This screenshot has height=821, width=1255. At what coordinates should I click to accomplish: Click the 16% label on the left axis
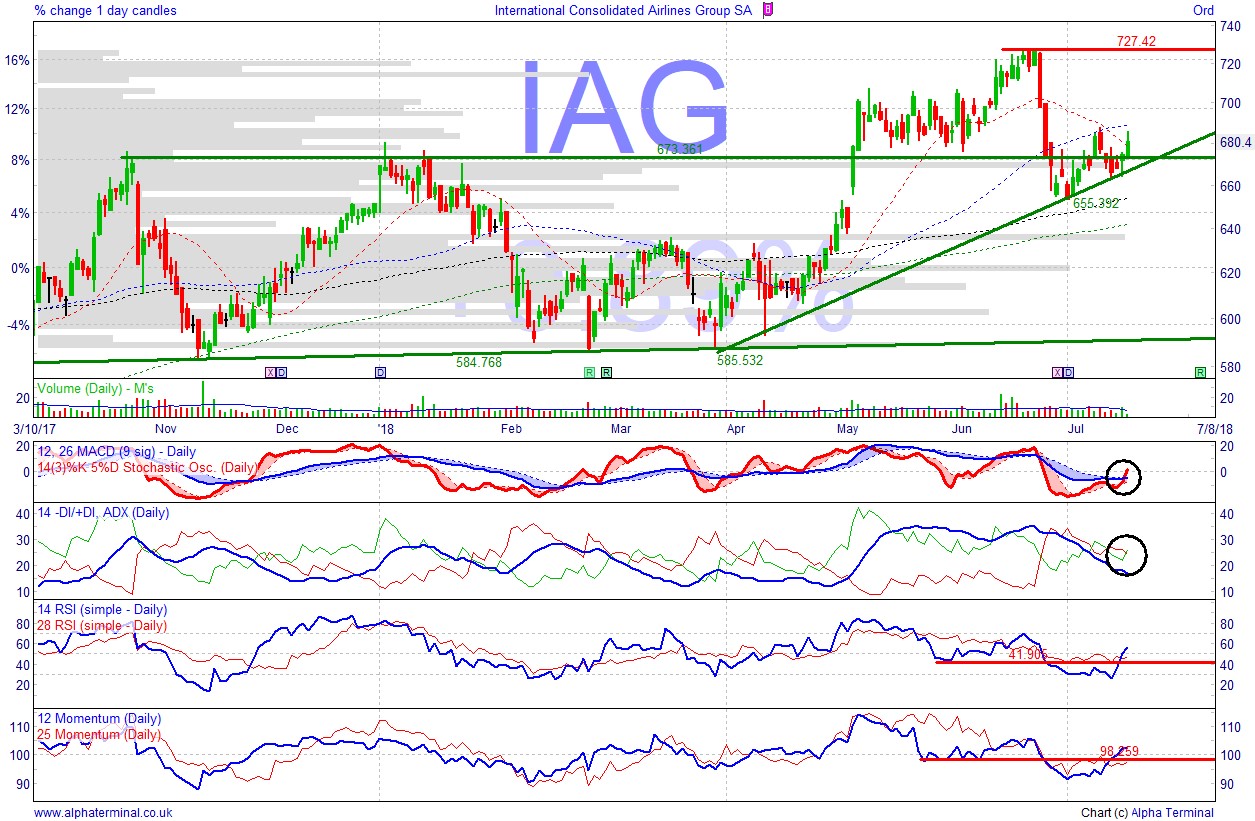click(18, 59)
